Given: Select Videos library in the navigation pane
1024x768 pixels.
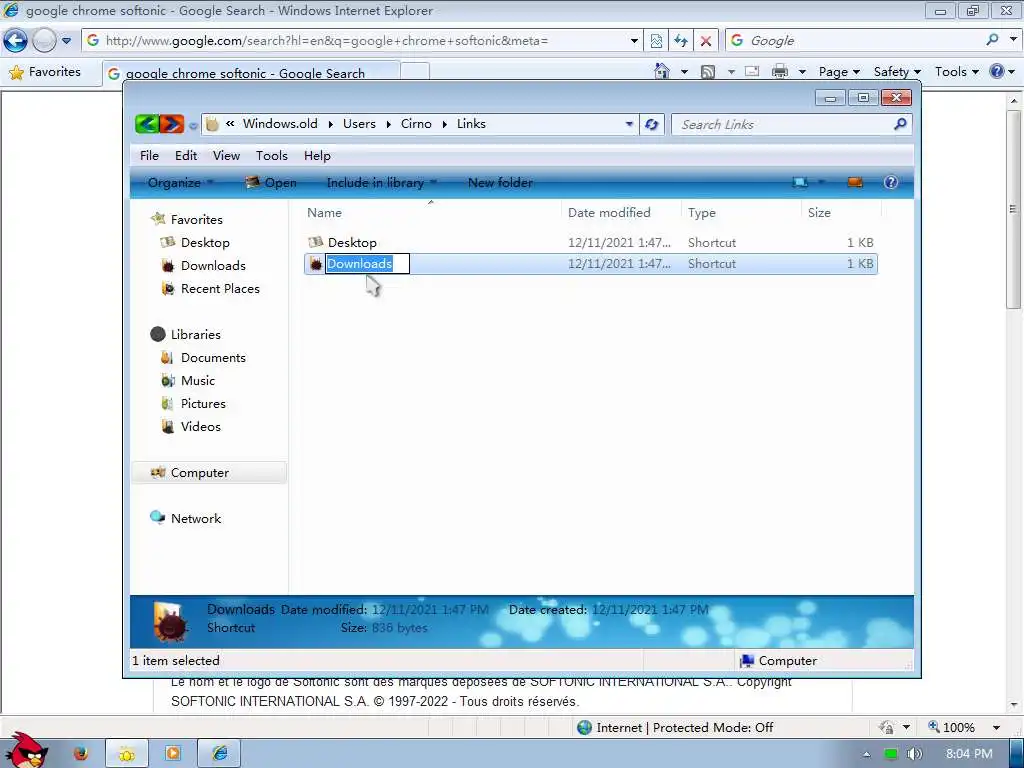Looking at the screenshot, I should pyautogui.click(x=200, y=426).
